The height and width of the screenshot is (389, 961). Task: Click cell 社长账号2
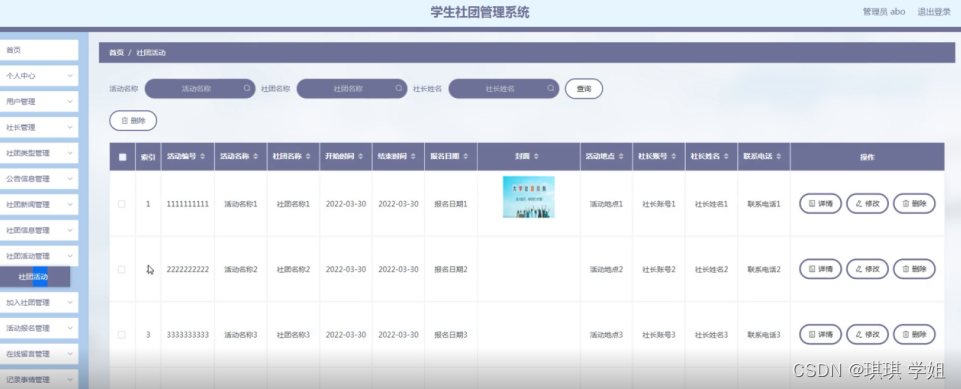pyautogui.click(x=659, y=270)
